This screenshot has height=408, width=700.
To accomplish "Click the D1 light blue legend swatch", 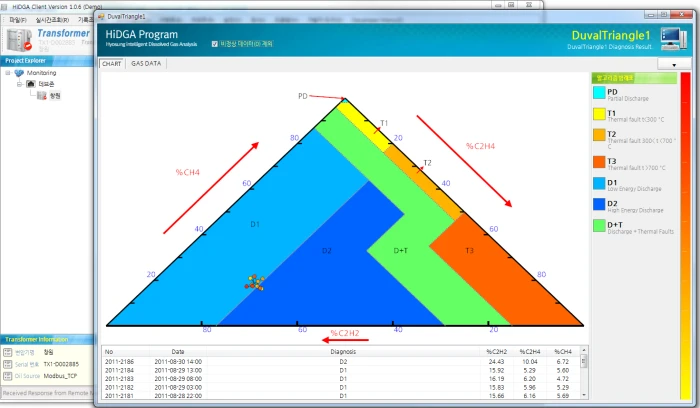I will [599, 183].
